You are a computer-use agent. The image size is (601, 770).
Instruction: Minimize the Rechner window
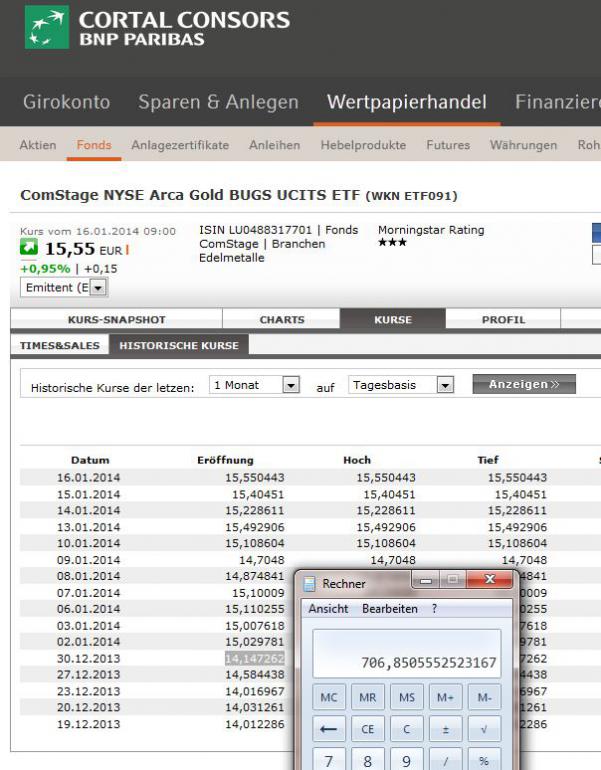pyautogui.click(x=426, y=580)
